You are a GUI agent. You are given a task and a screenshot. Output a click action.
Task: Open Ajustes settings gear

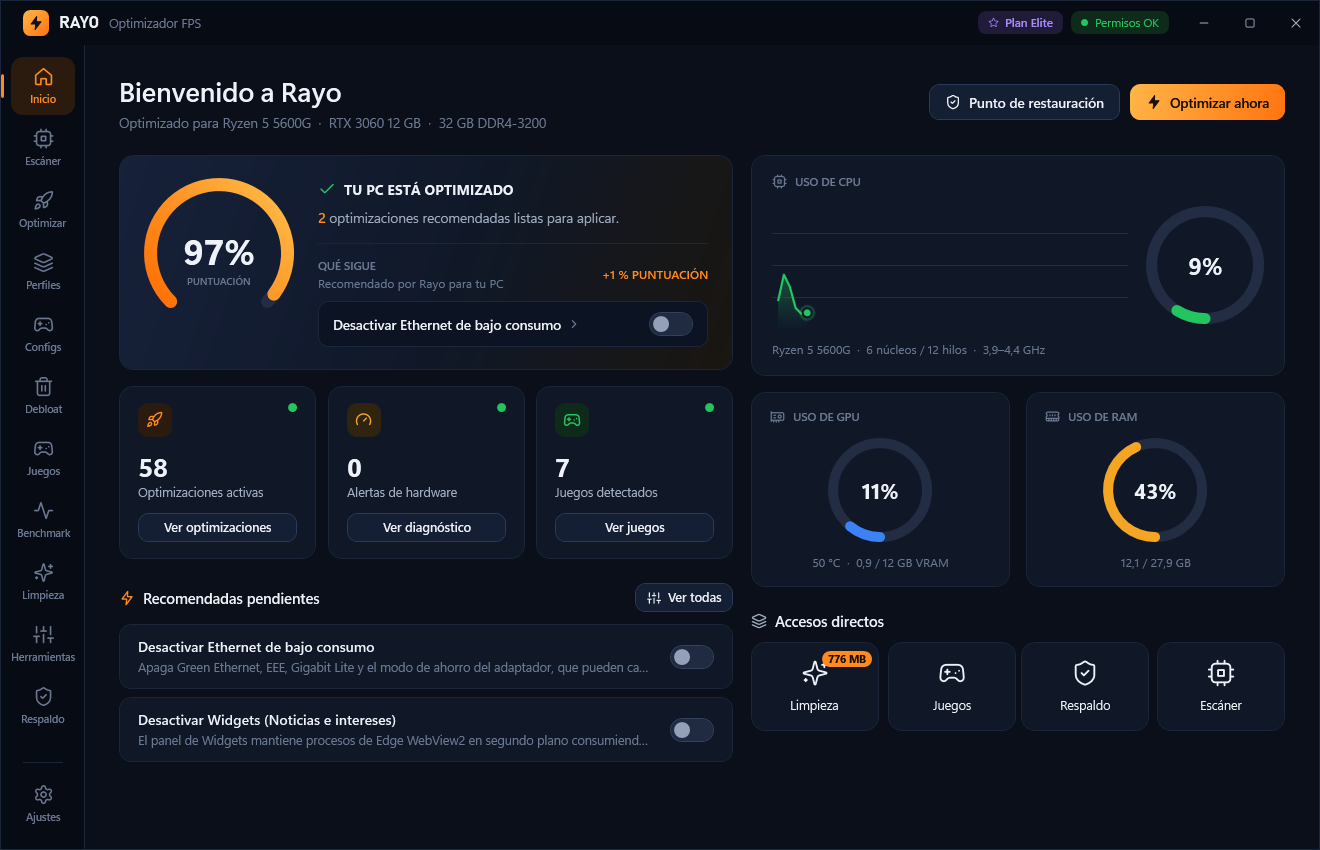[x=43, y=804]
